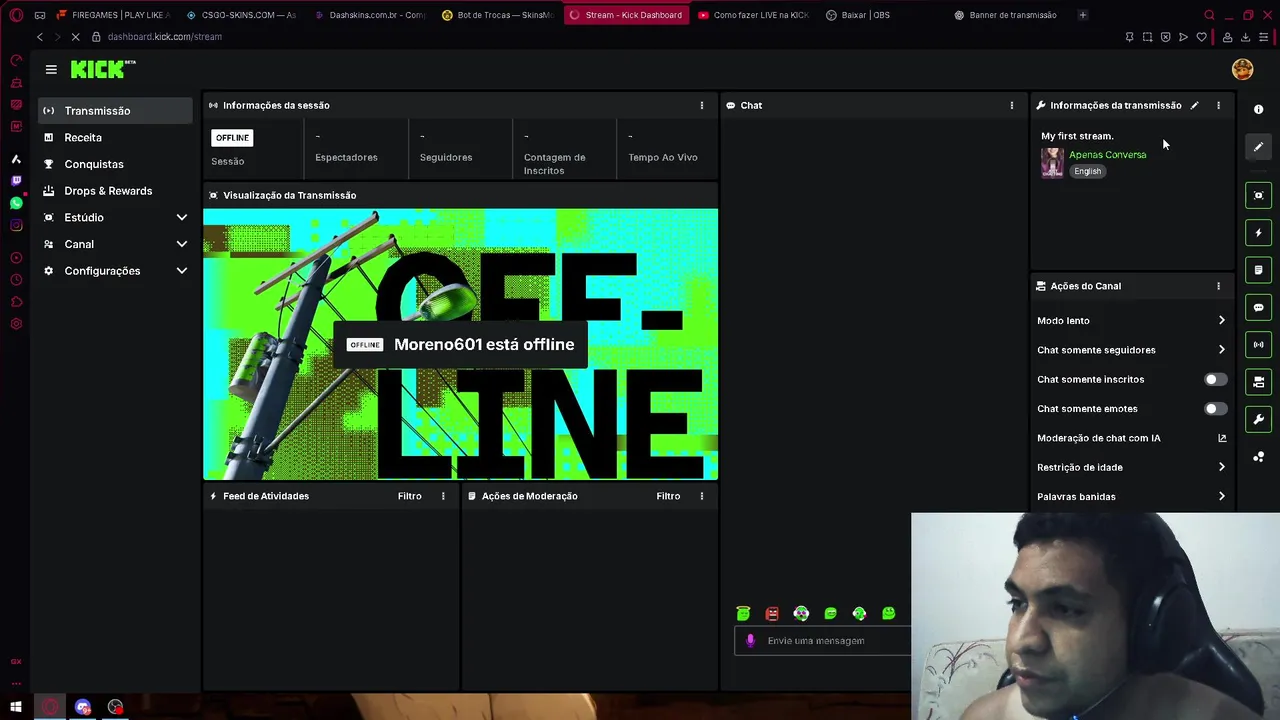Edit stream info with the pencil in the panel header
This screenshot has width=1280, height=720.
1194,105
